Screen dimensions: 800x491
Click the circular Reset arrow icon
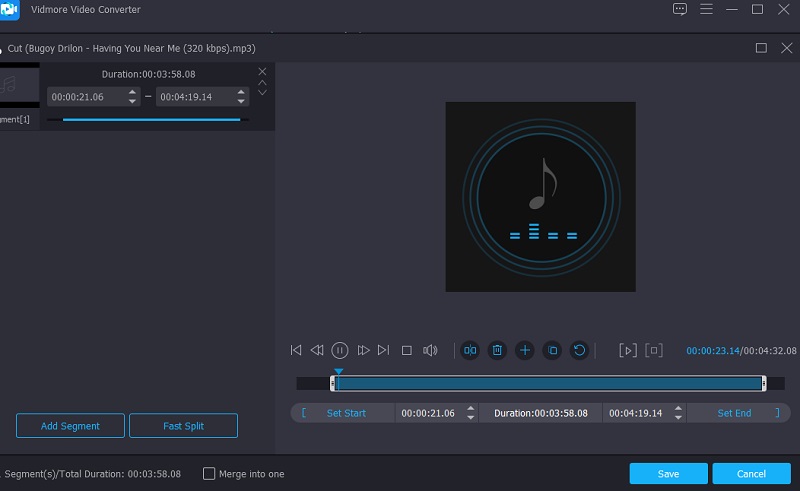click(x=579, y=350)
